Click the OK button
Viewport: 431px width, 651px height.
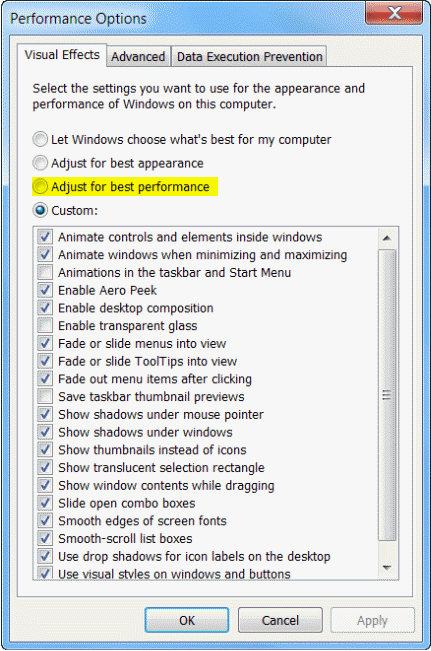[187, 620]
